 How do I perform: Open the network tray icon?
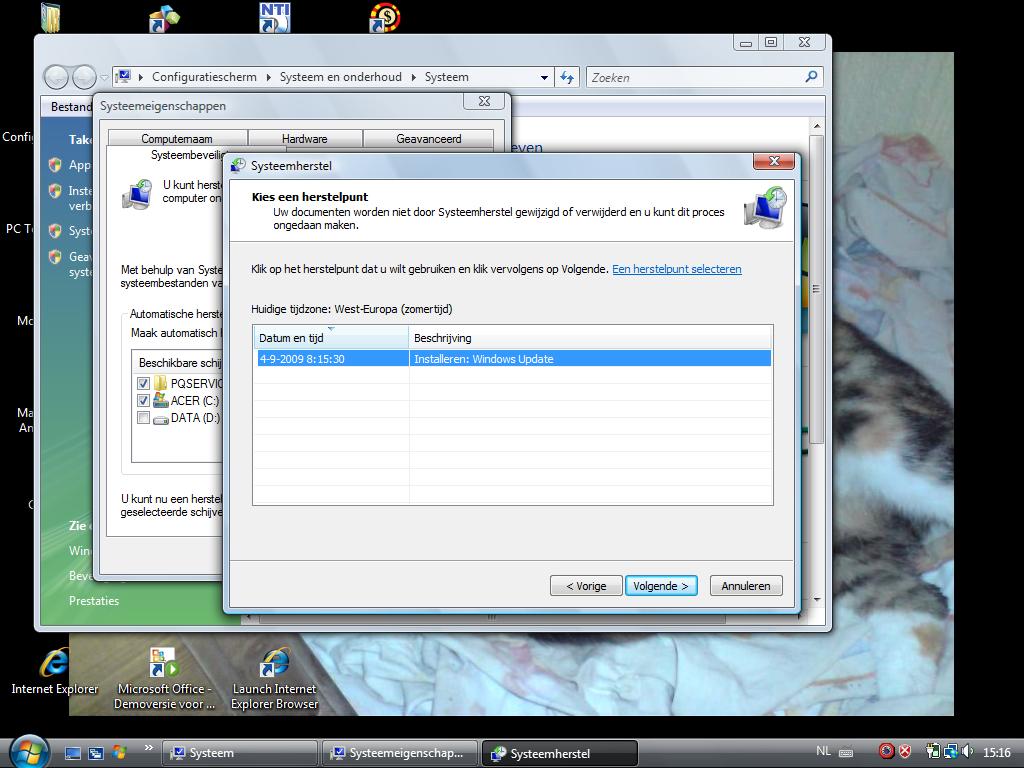(x=950, y=751)
